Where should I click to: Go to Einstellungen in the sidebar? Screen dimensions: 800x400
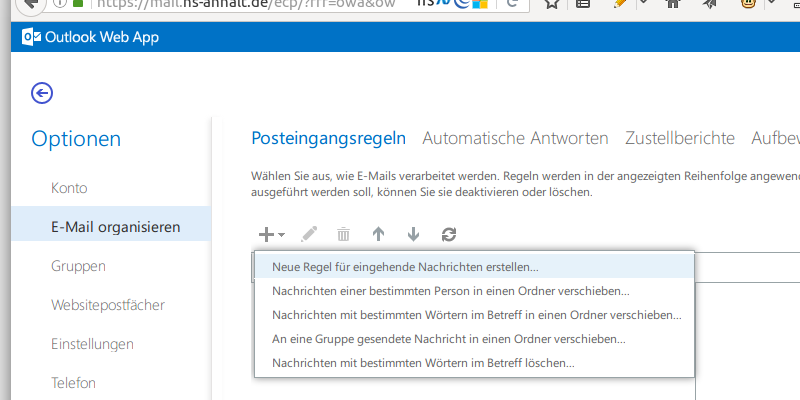[92, 344]
